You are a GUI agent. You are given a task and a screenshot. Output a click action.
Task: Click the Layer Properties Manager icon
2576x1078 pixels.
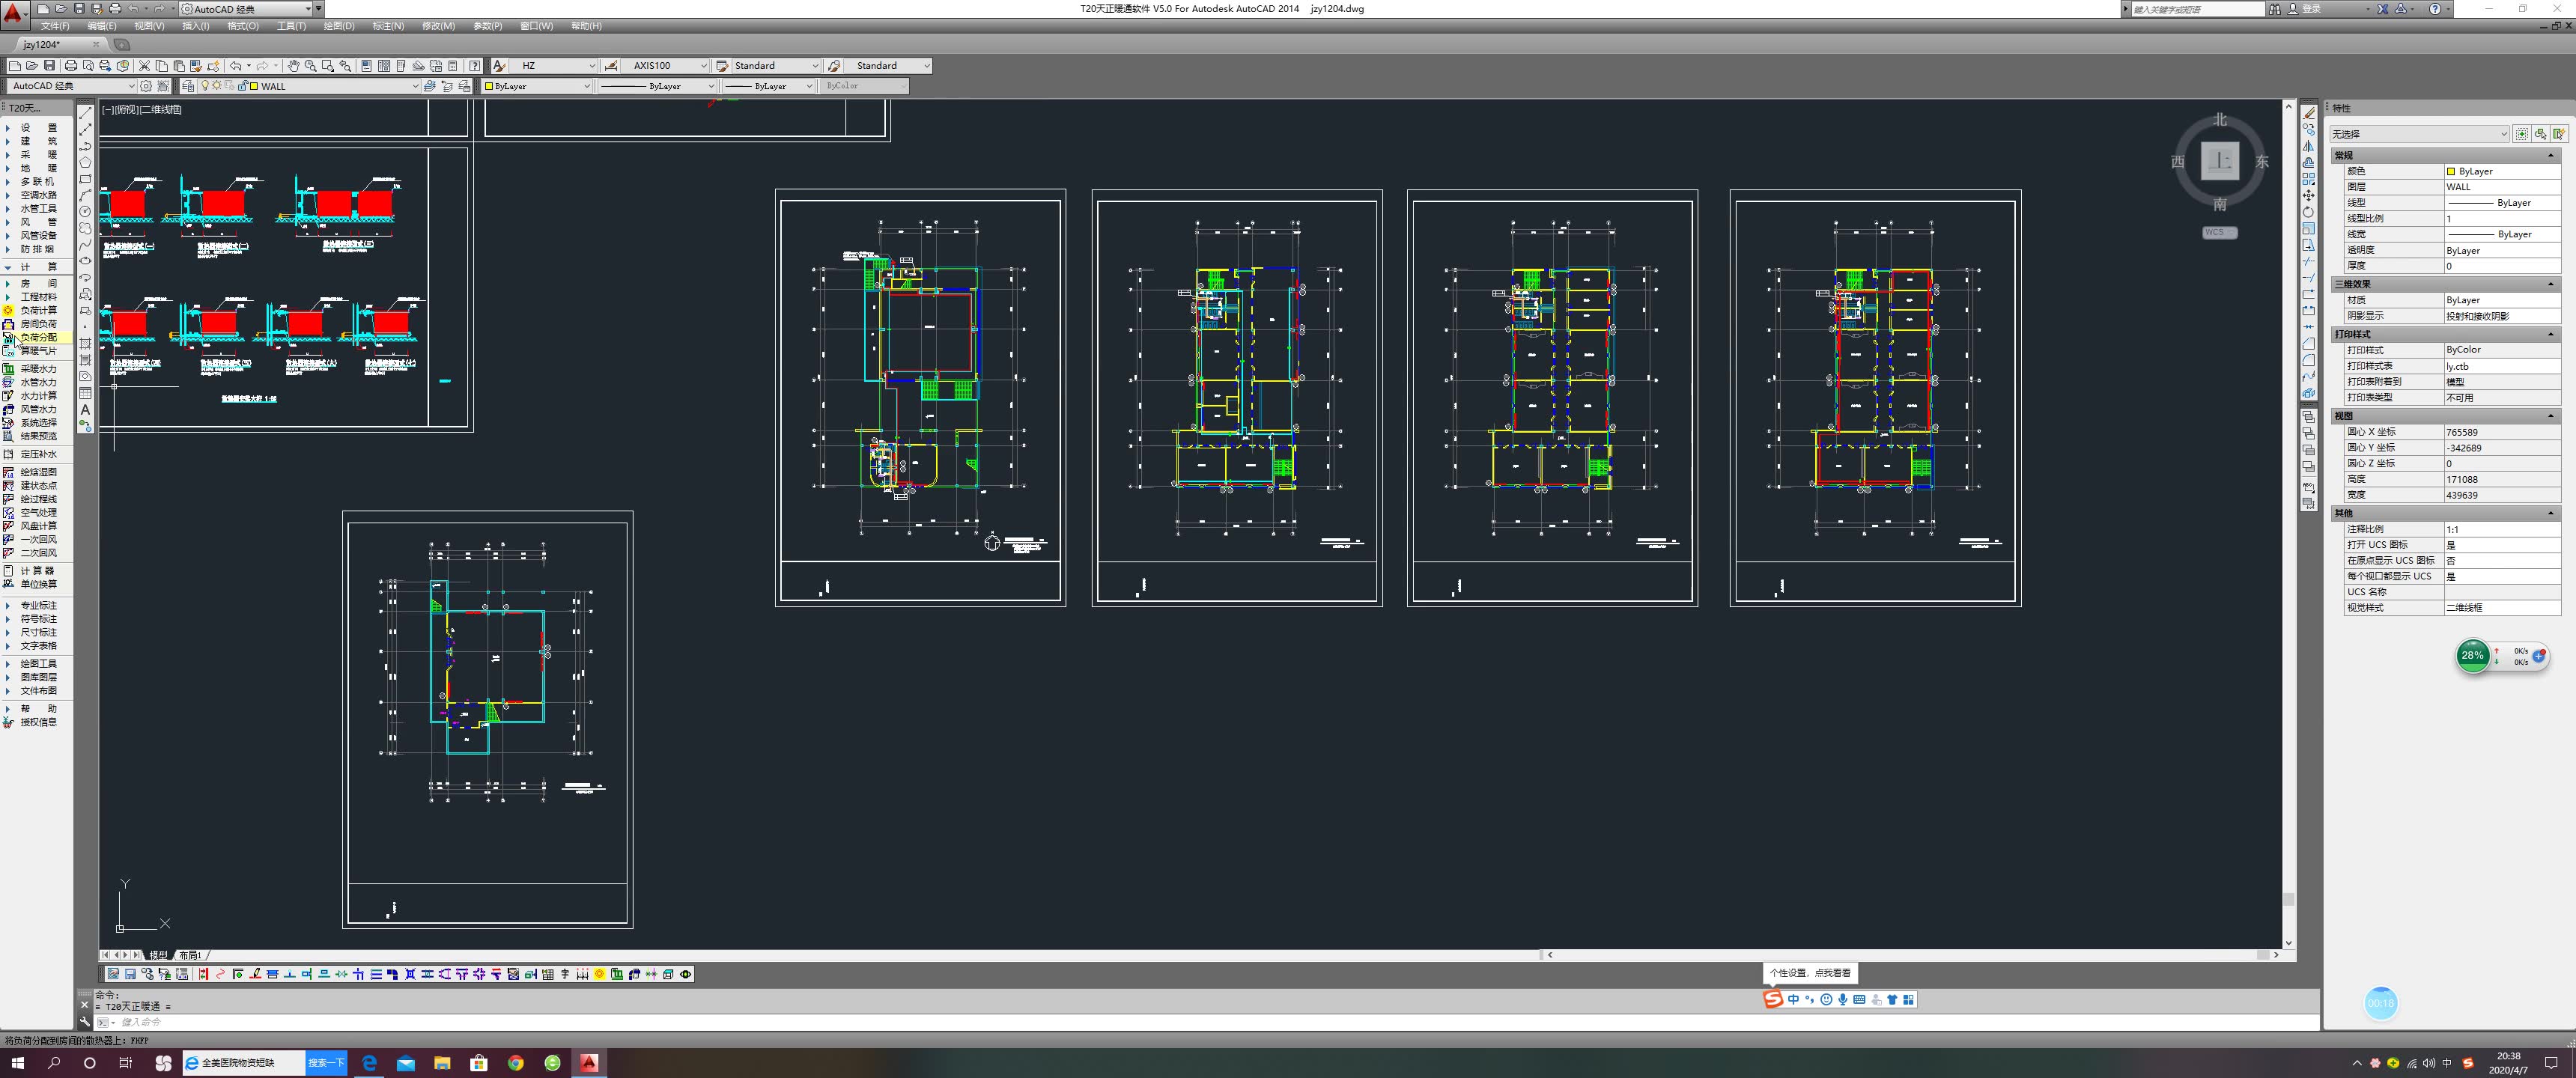tap(188, 86)
